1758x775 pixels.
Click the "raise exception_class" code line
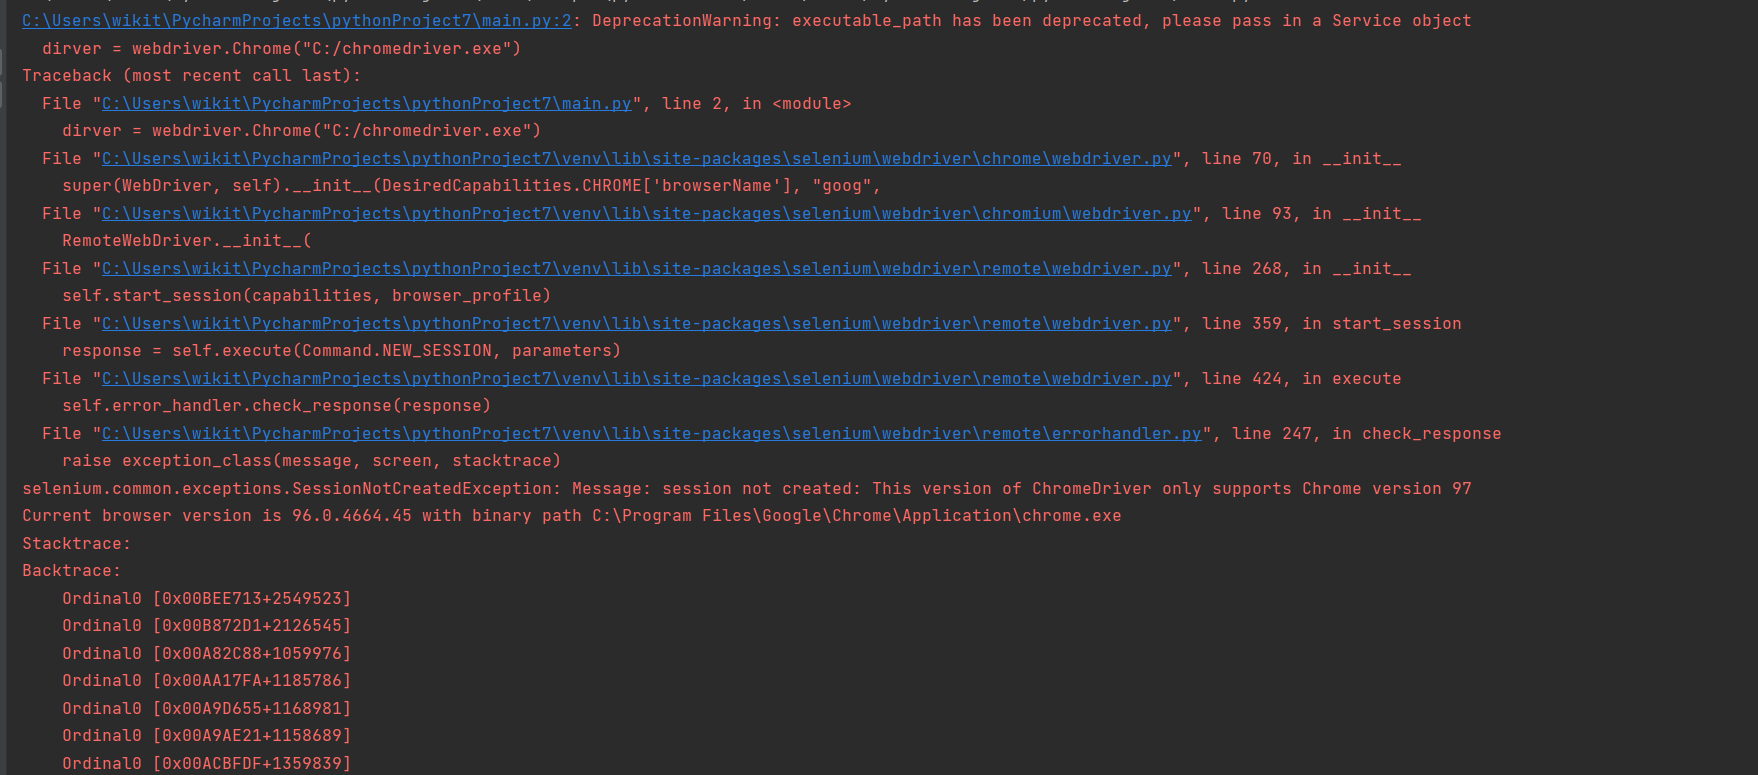point(311,461)
